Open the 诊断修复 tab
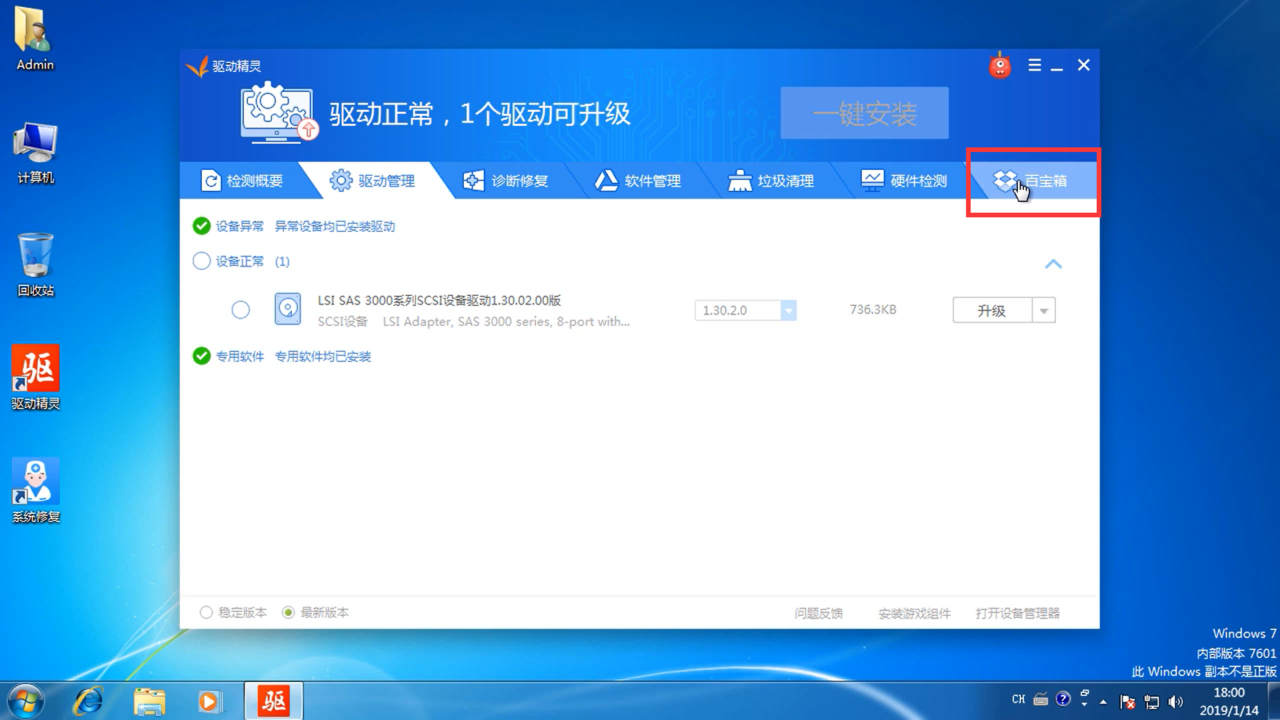The image size is (1280, 720). (505, 181)
